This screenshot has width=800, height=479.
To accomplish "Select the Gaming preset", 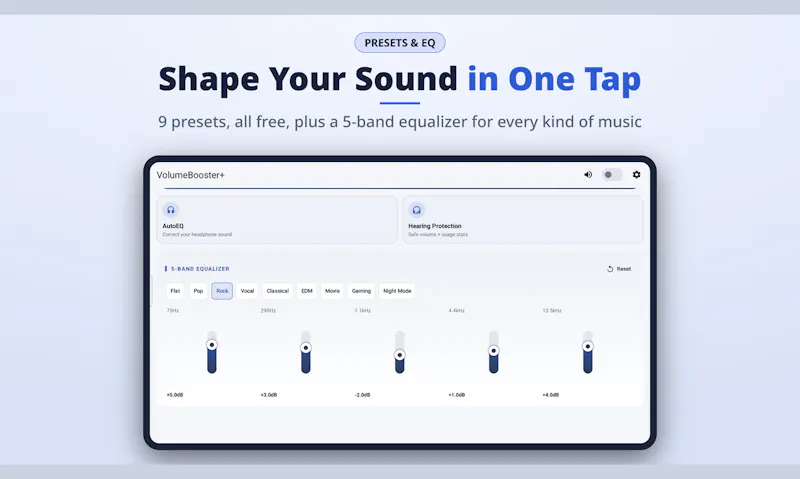I will click(361, 291).
